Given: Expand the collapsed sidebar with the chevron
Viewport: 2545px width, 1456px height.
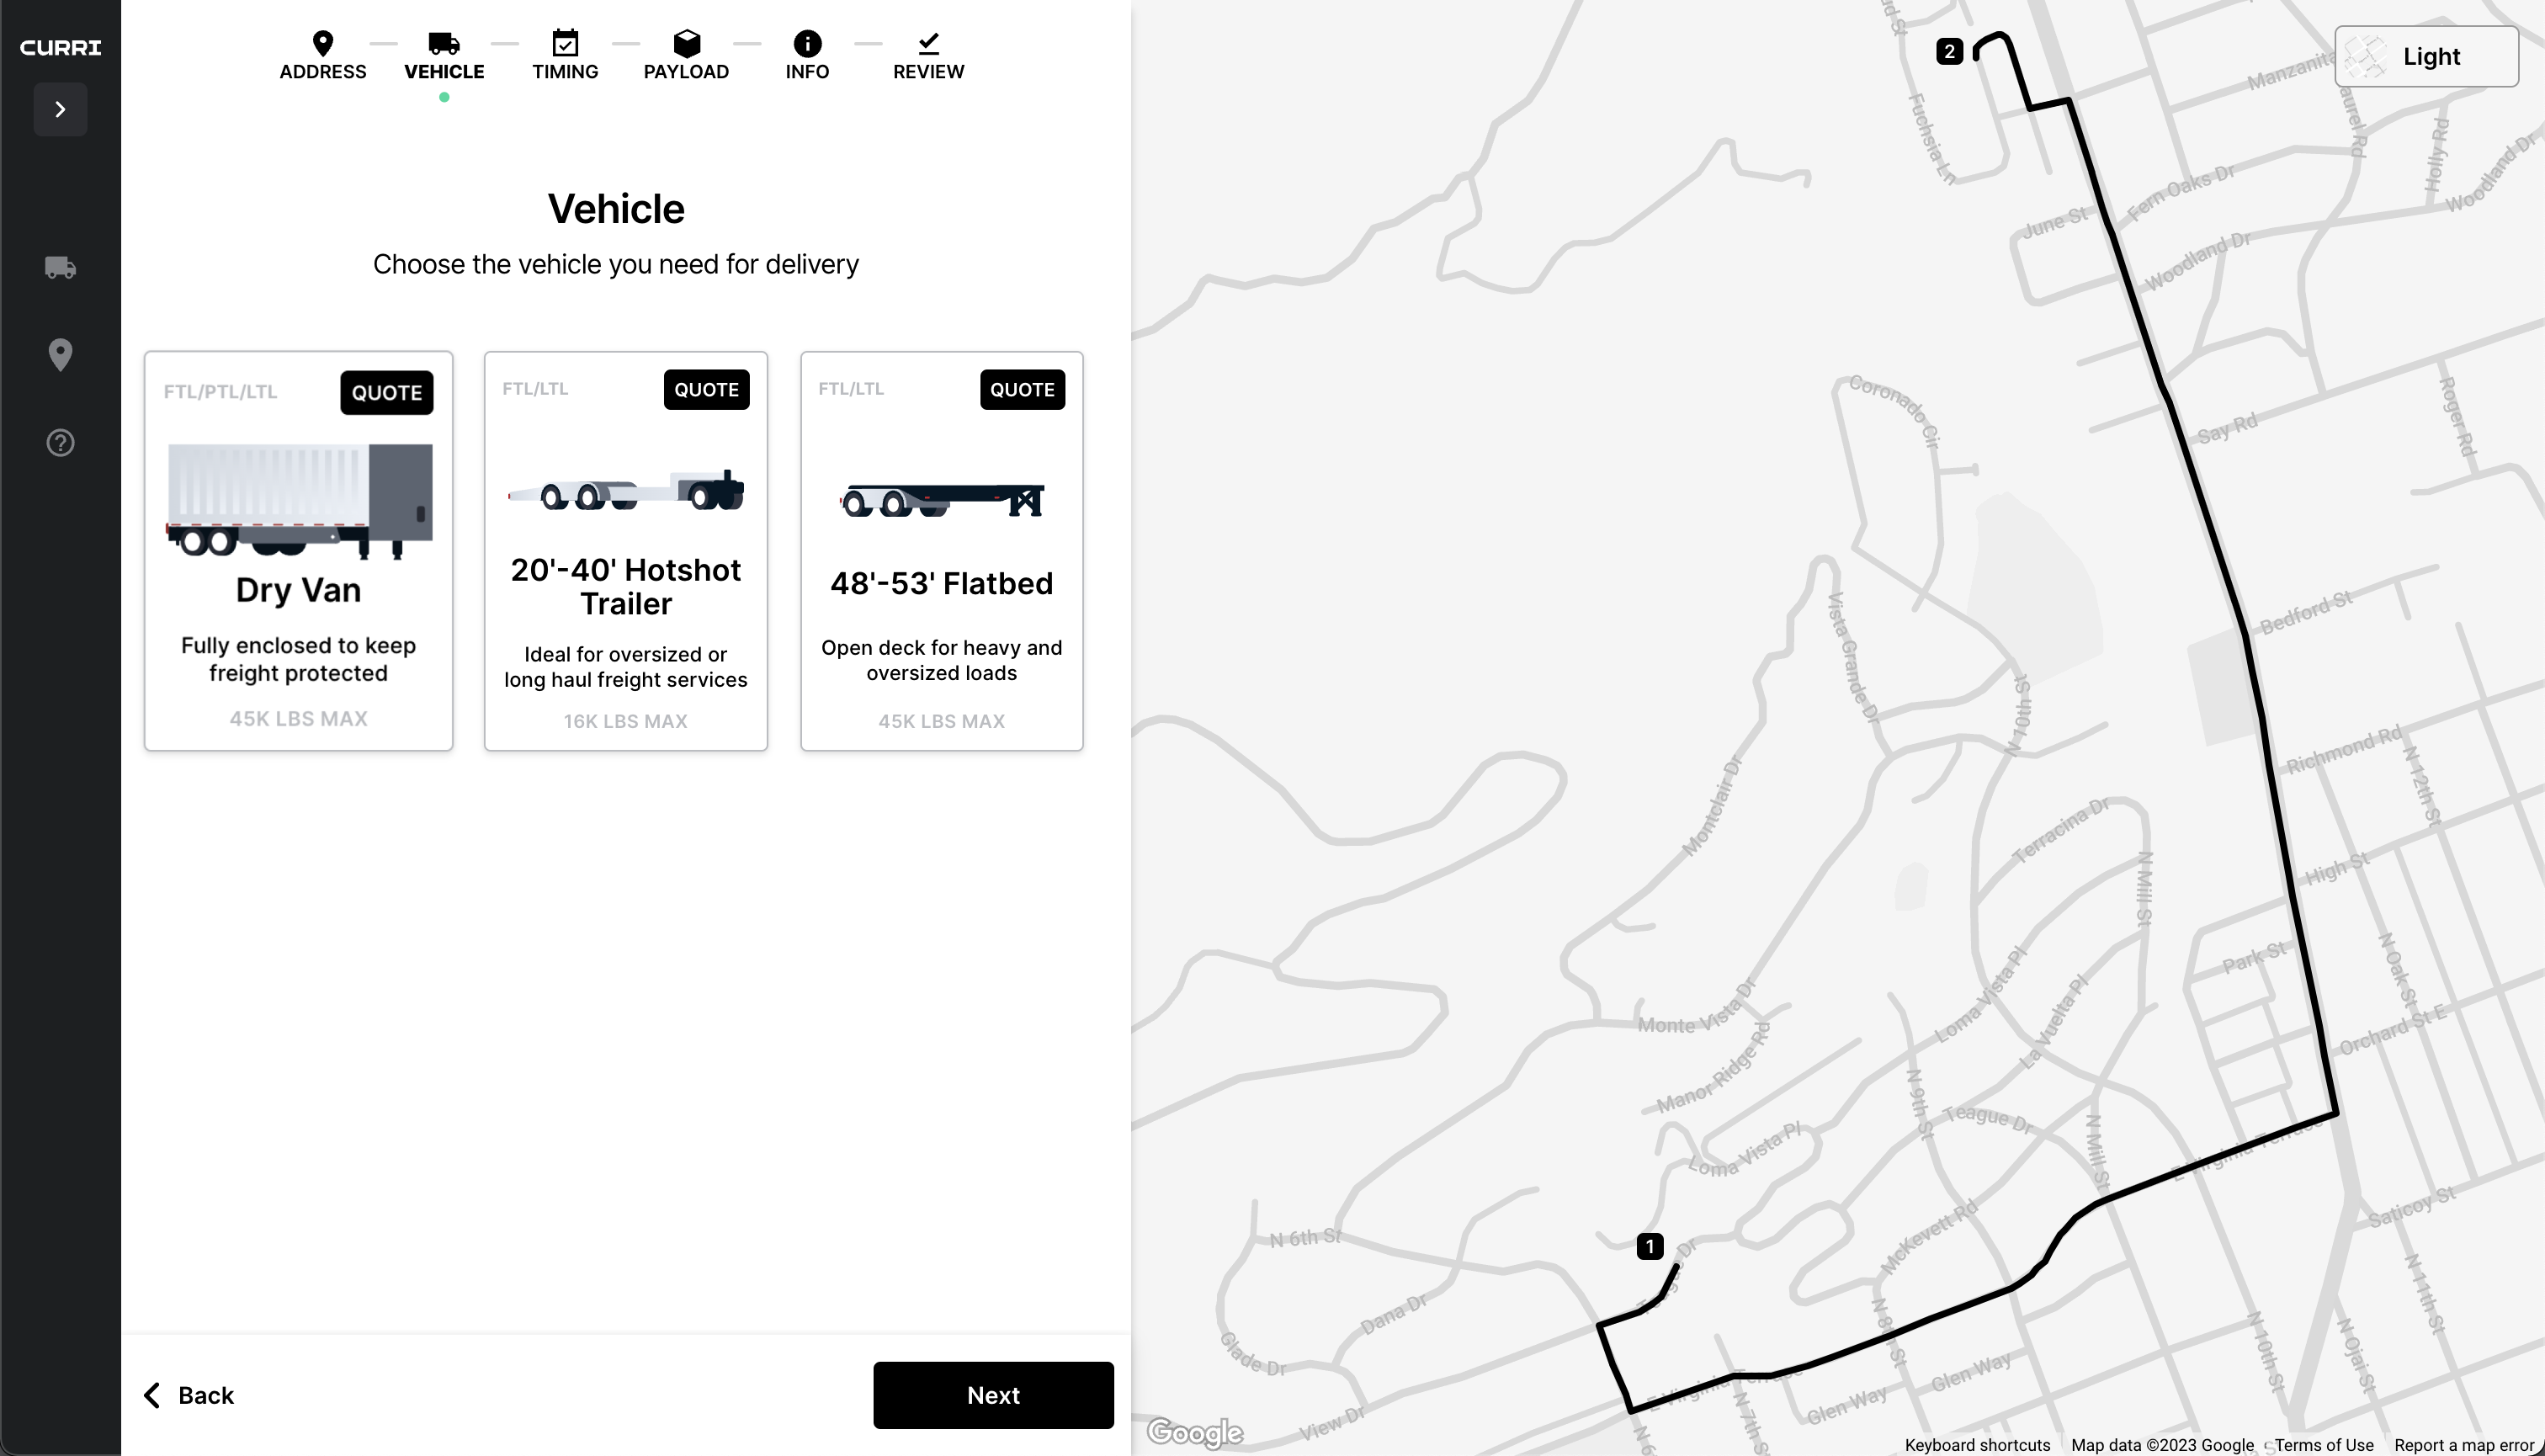Looking at the screenshot, I should point(59,108).
